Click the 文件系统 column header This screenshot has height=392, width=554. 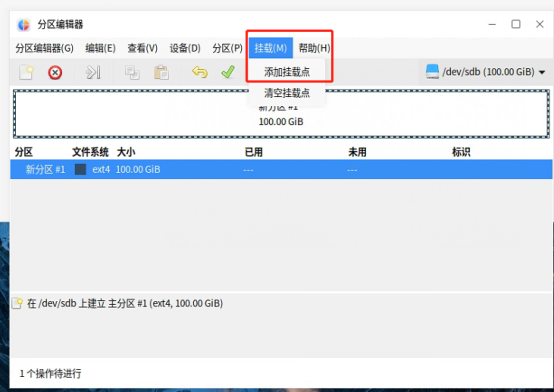(x=90, y=152)
